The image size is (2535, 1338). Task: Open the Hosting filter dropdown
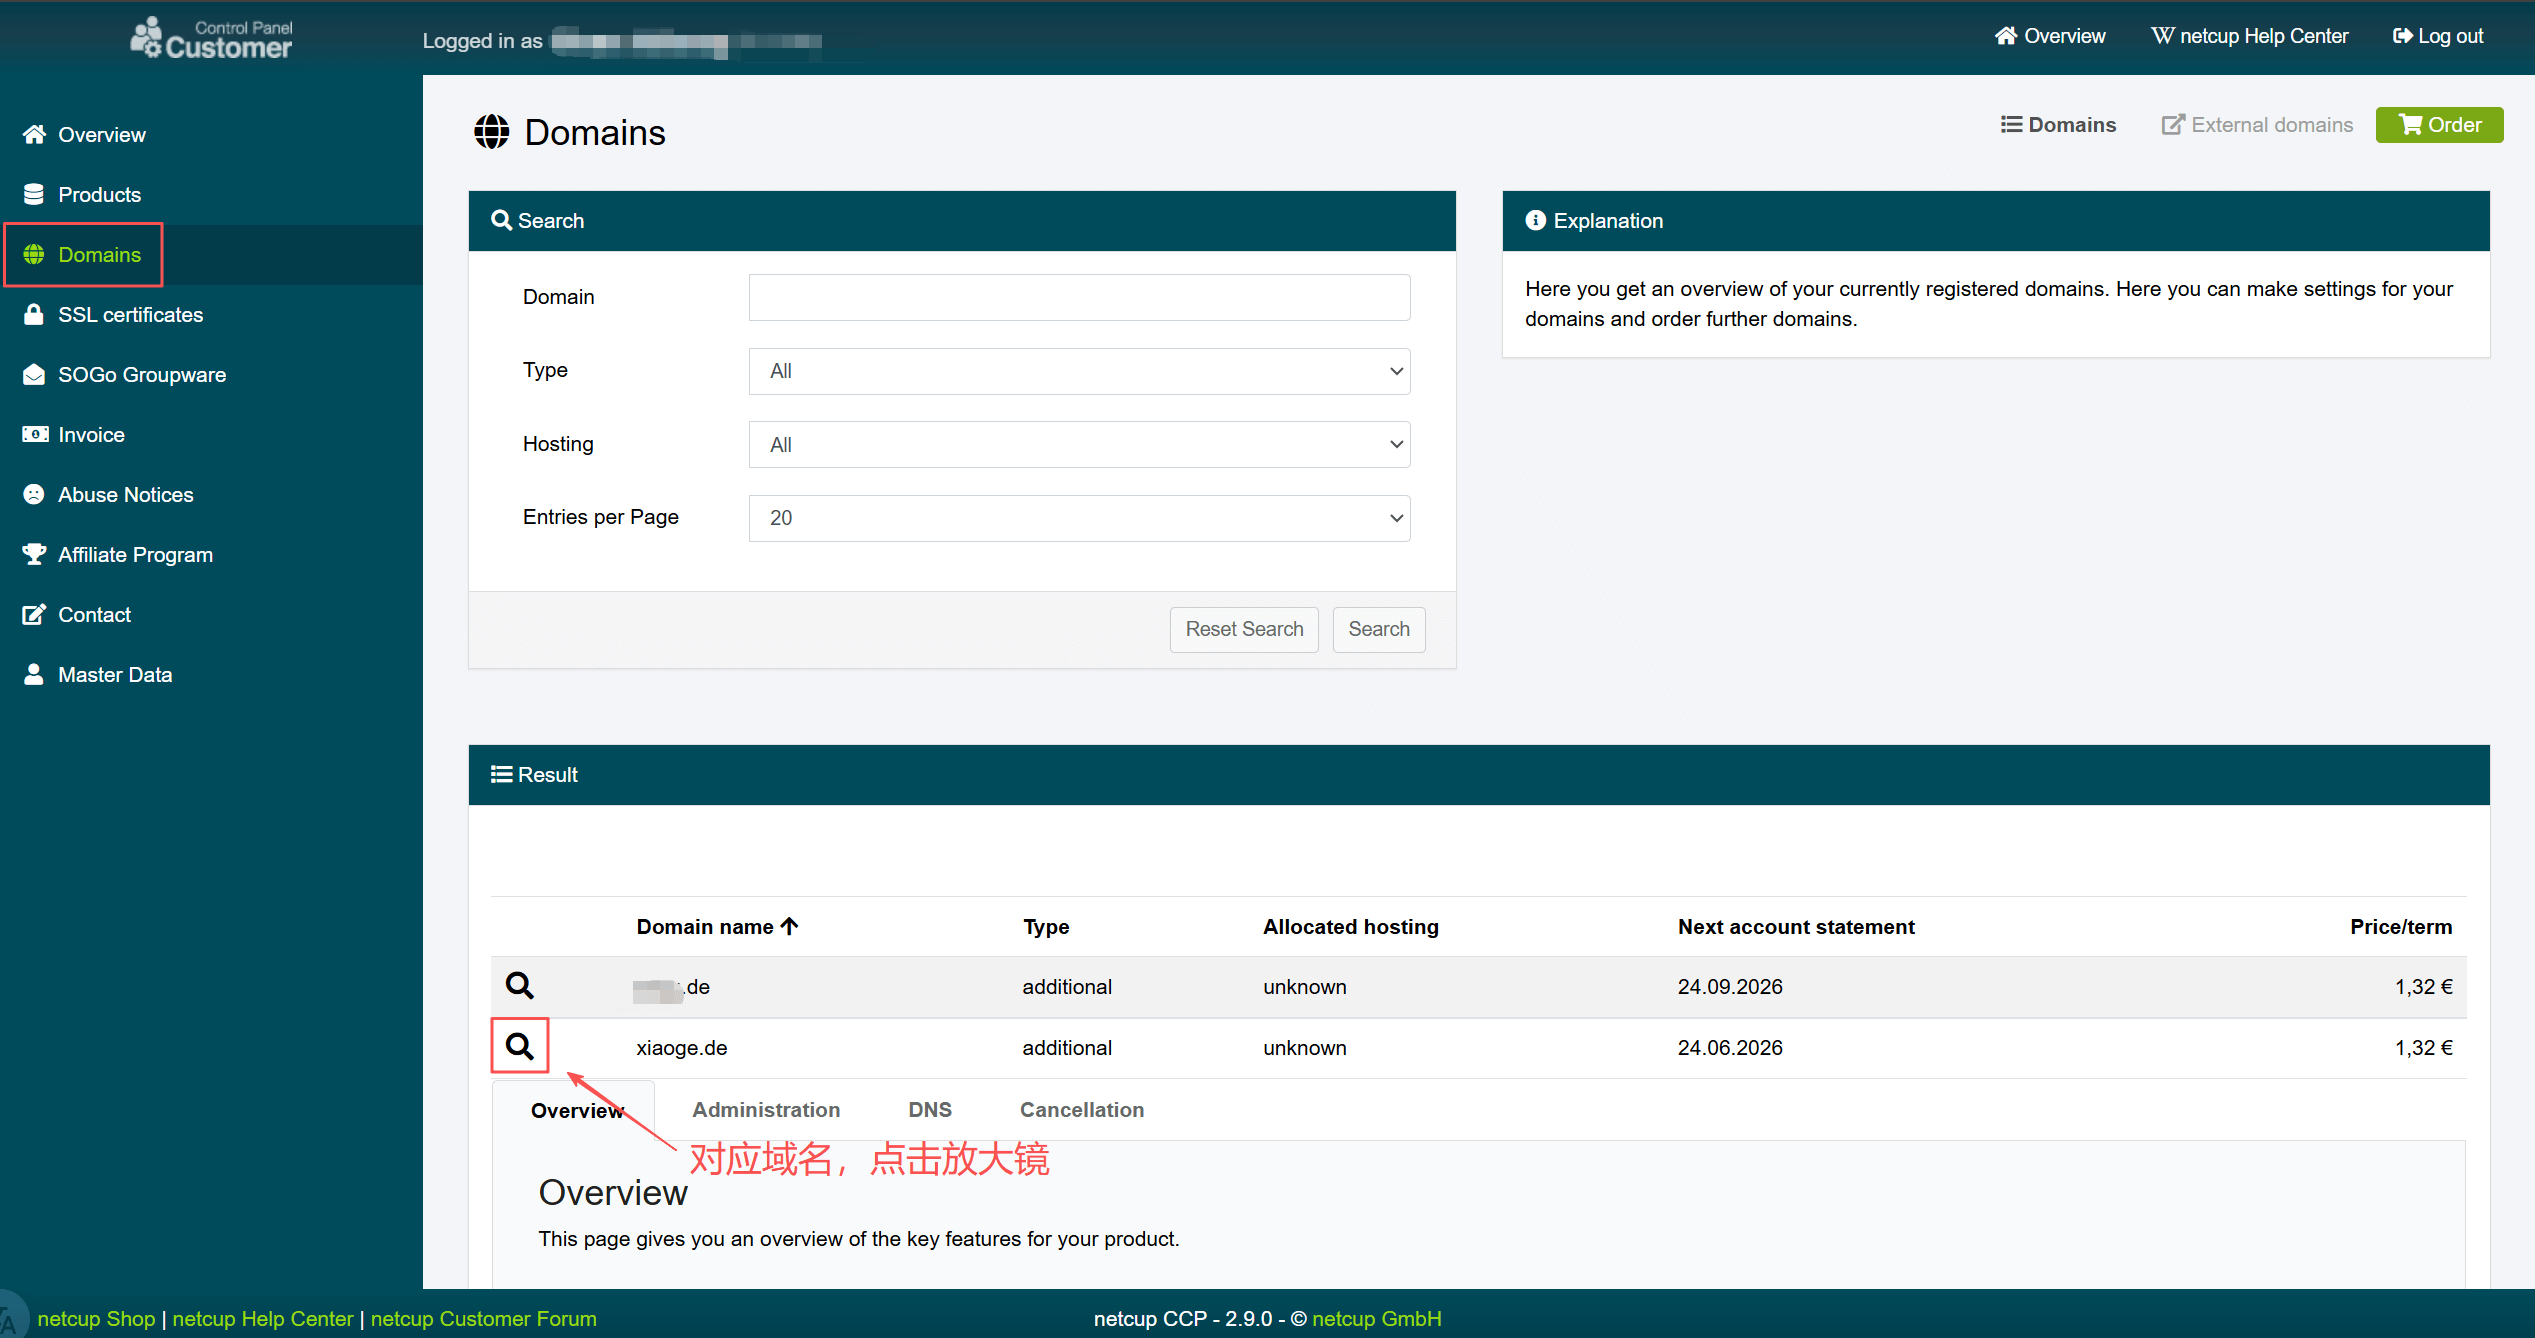(1079, 445)
